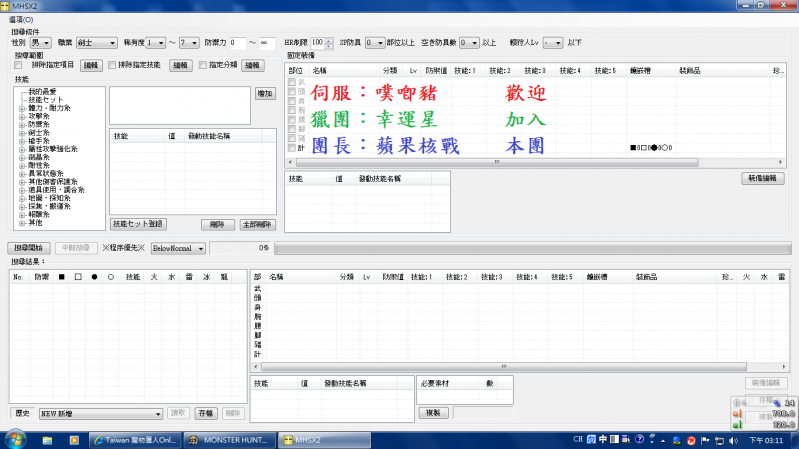Tick the 排除指定技能 checkbox
Image resolution: width=799 pixels, height=449 pixels.
pos(112,65)
